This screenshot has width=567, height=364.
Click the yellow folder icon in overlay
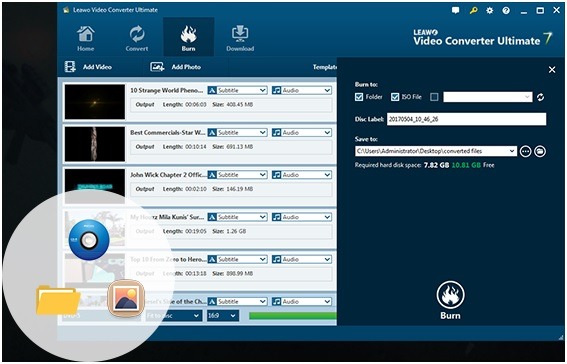[58, 300]
